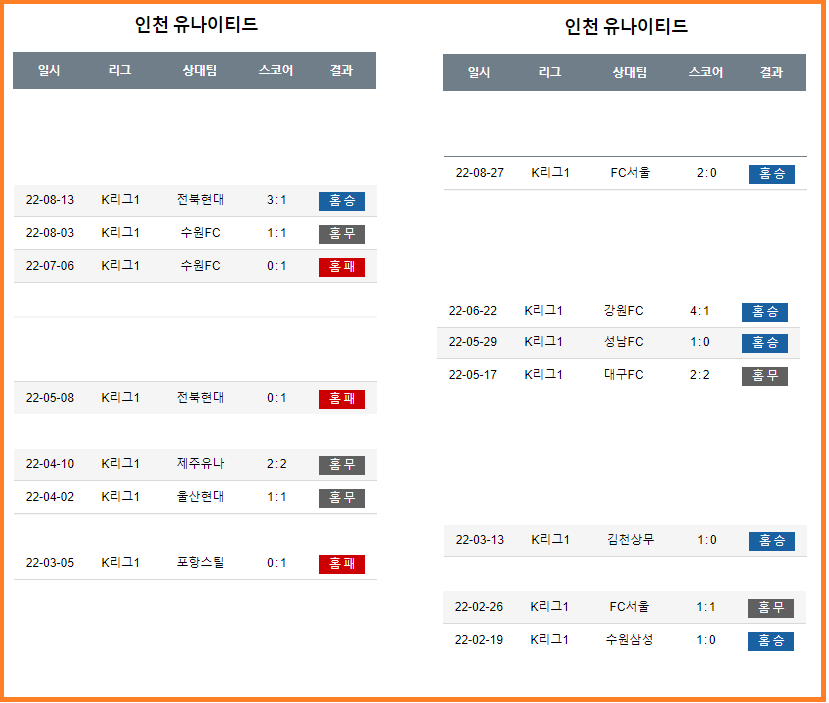The width and height of the screenshot is (829, 703).
Task: Click 스코어 column header in left table
Action: (276, 71)
